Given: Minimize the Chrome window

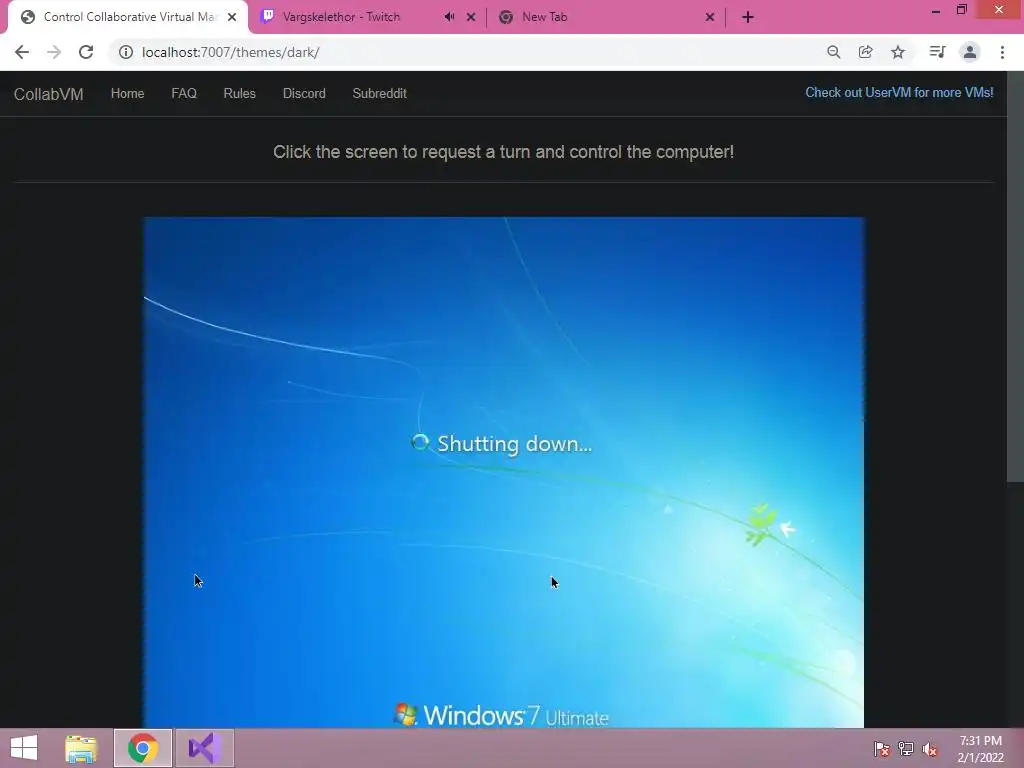Looking at the screenshot, I should pos(935,10).
